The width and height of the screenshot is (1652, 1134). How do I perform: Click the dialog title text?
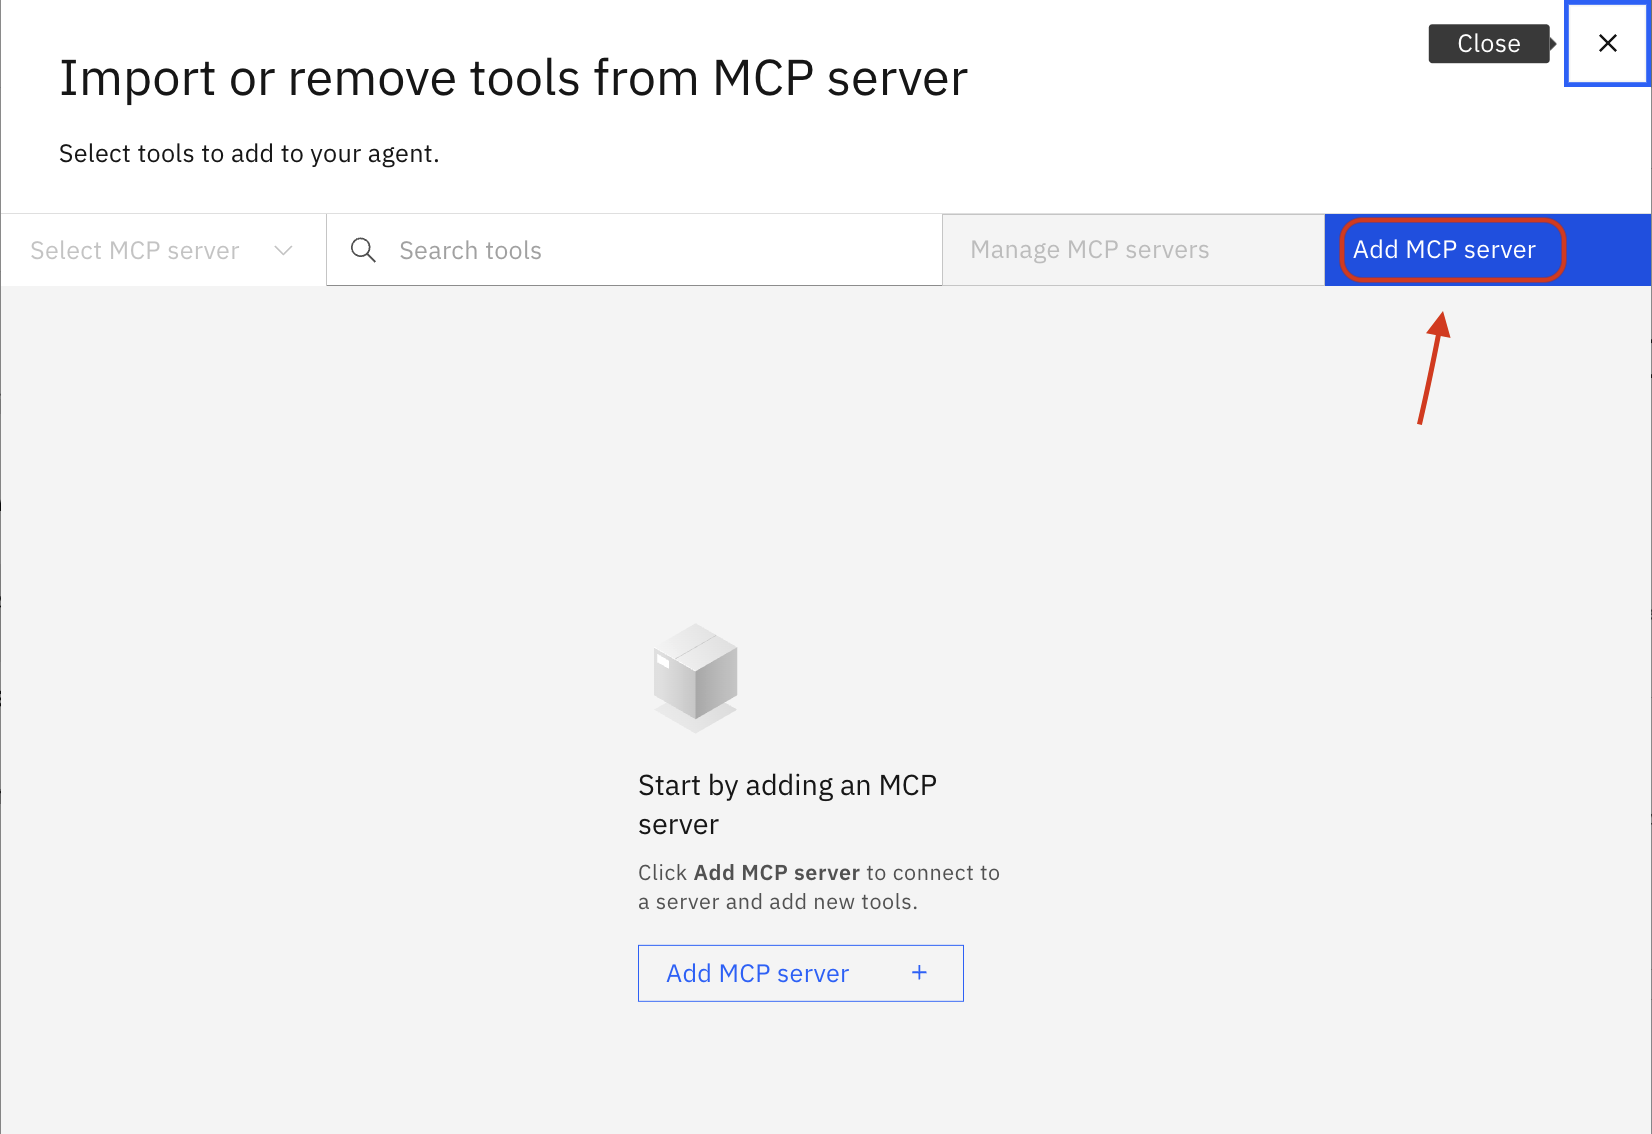(x=513, y=77)
